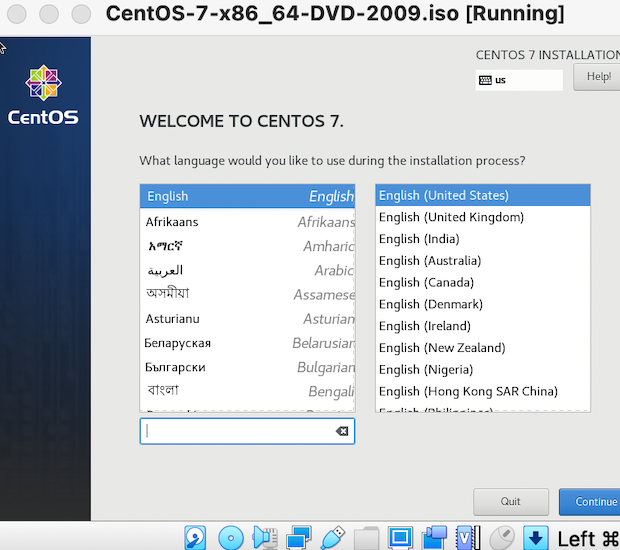Click the keyboard layout icon
Image resolution: width=620 pixels, height=550 pixels.
pyautogui.click(x=485, y=80)
